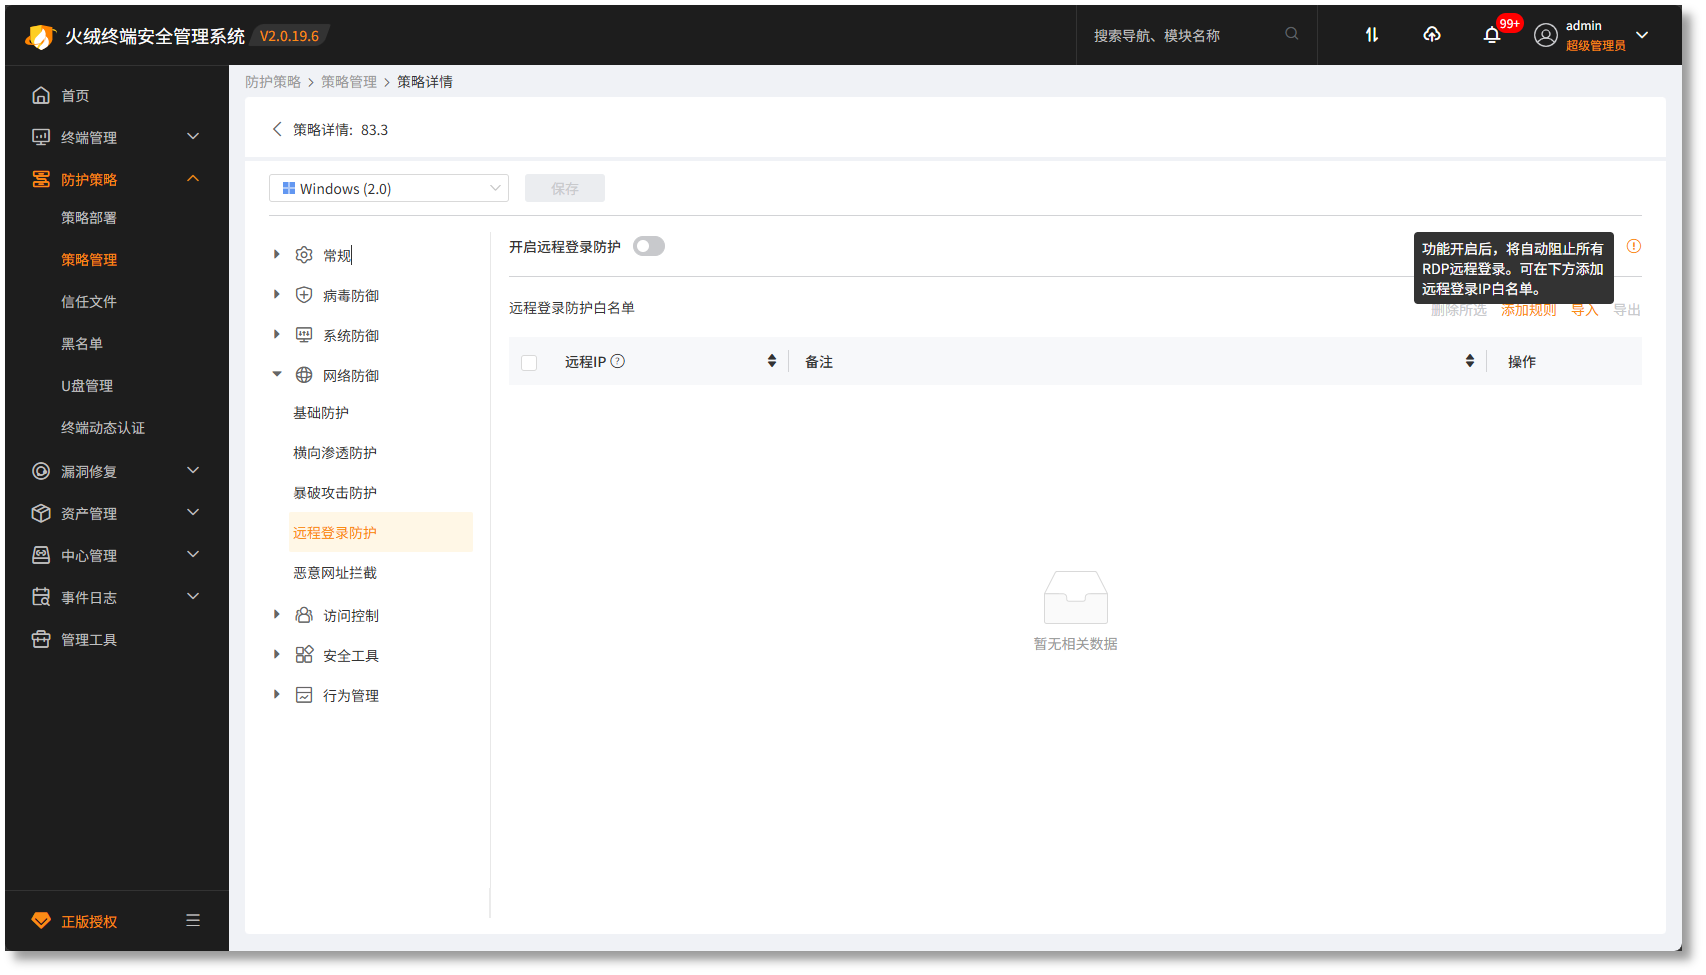Click the search magnifier icon in top bar
The width and height of the screenshot is (1706, 975).
click(1292, 34)
